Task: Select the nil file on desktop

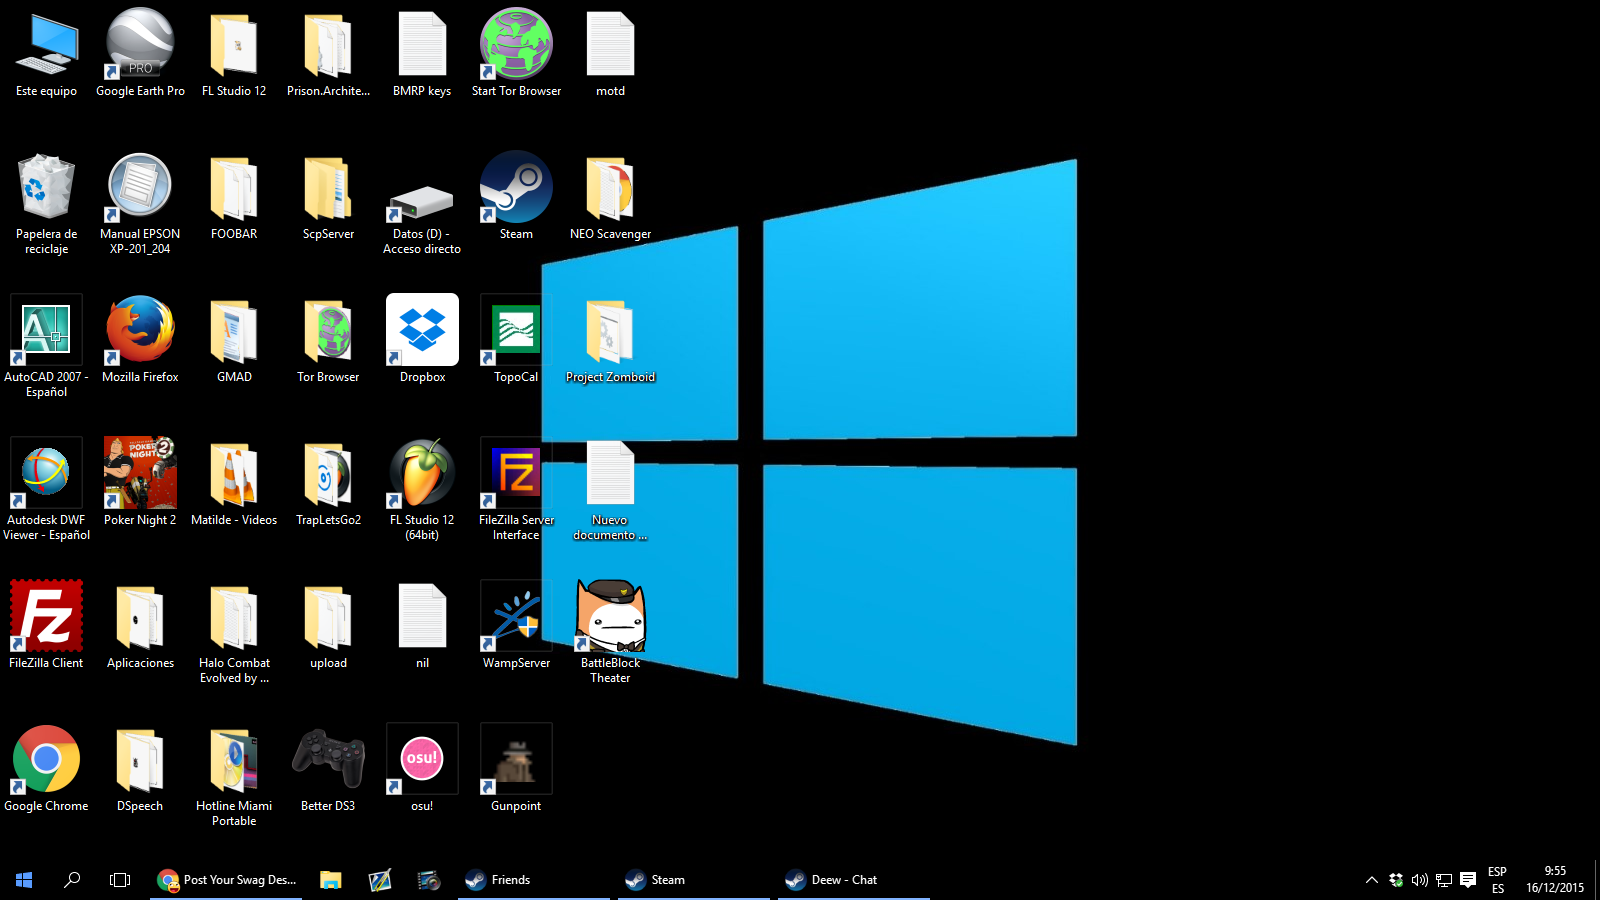Action: [x=422, y=626]
